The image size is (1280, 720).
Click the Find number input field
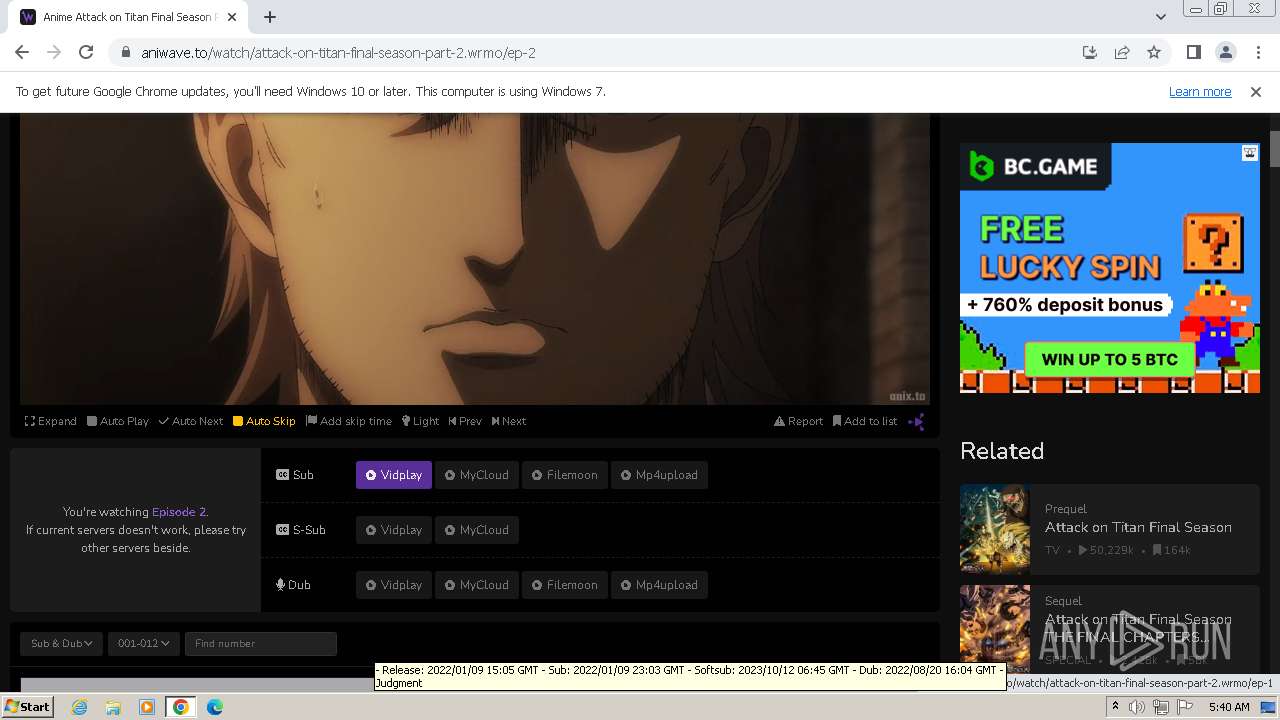[261, 643]
